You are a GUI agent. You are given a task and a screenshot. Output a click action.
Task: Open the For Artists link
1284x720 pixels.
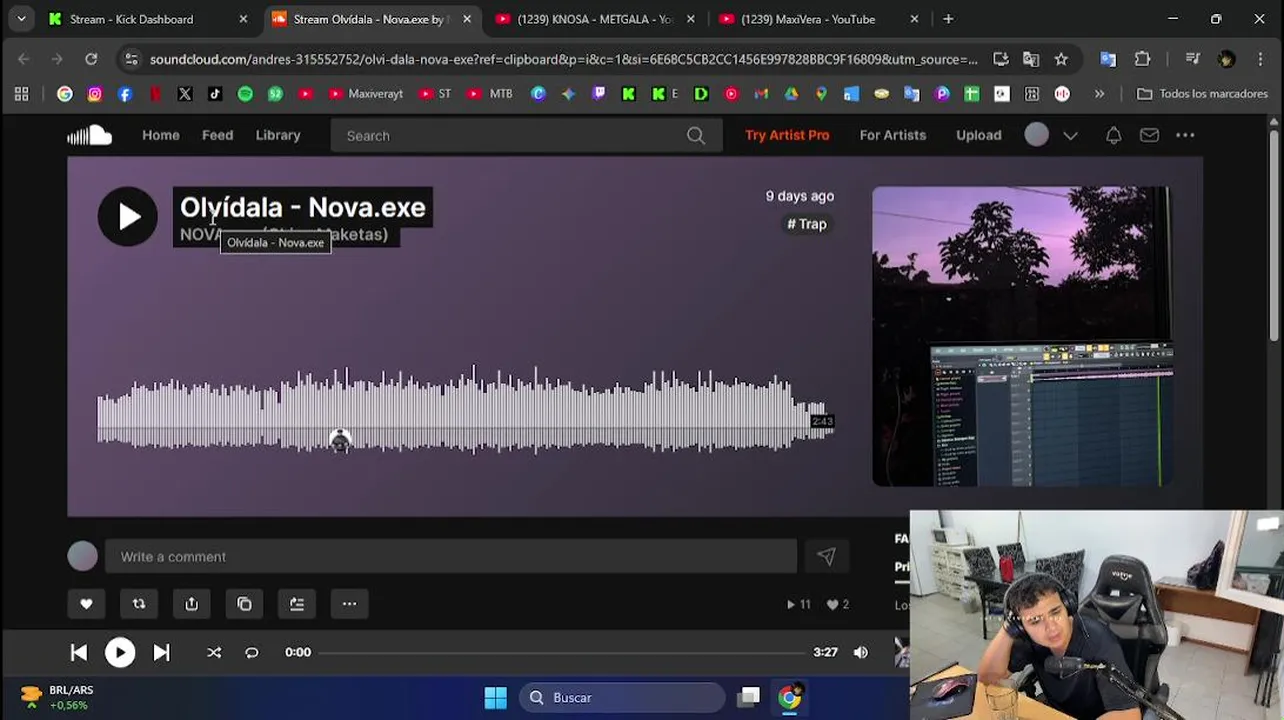click(x=893, y=135)
